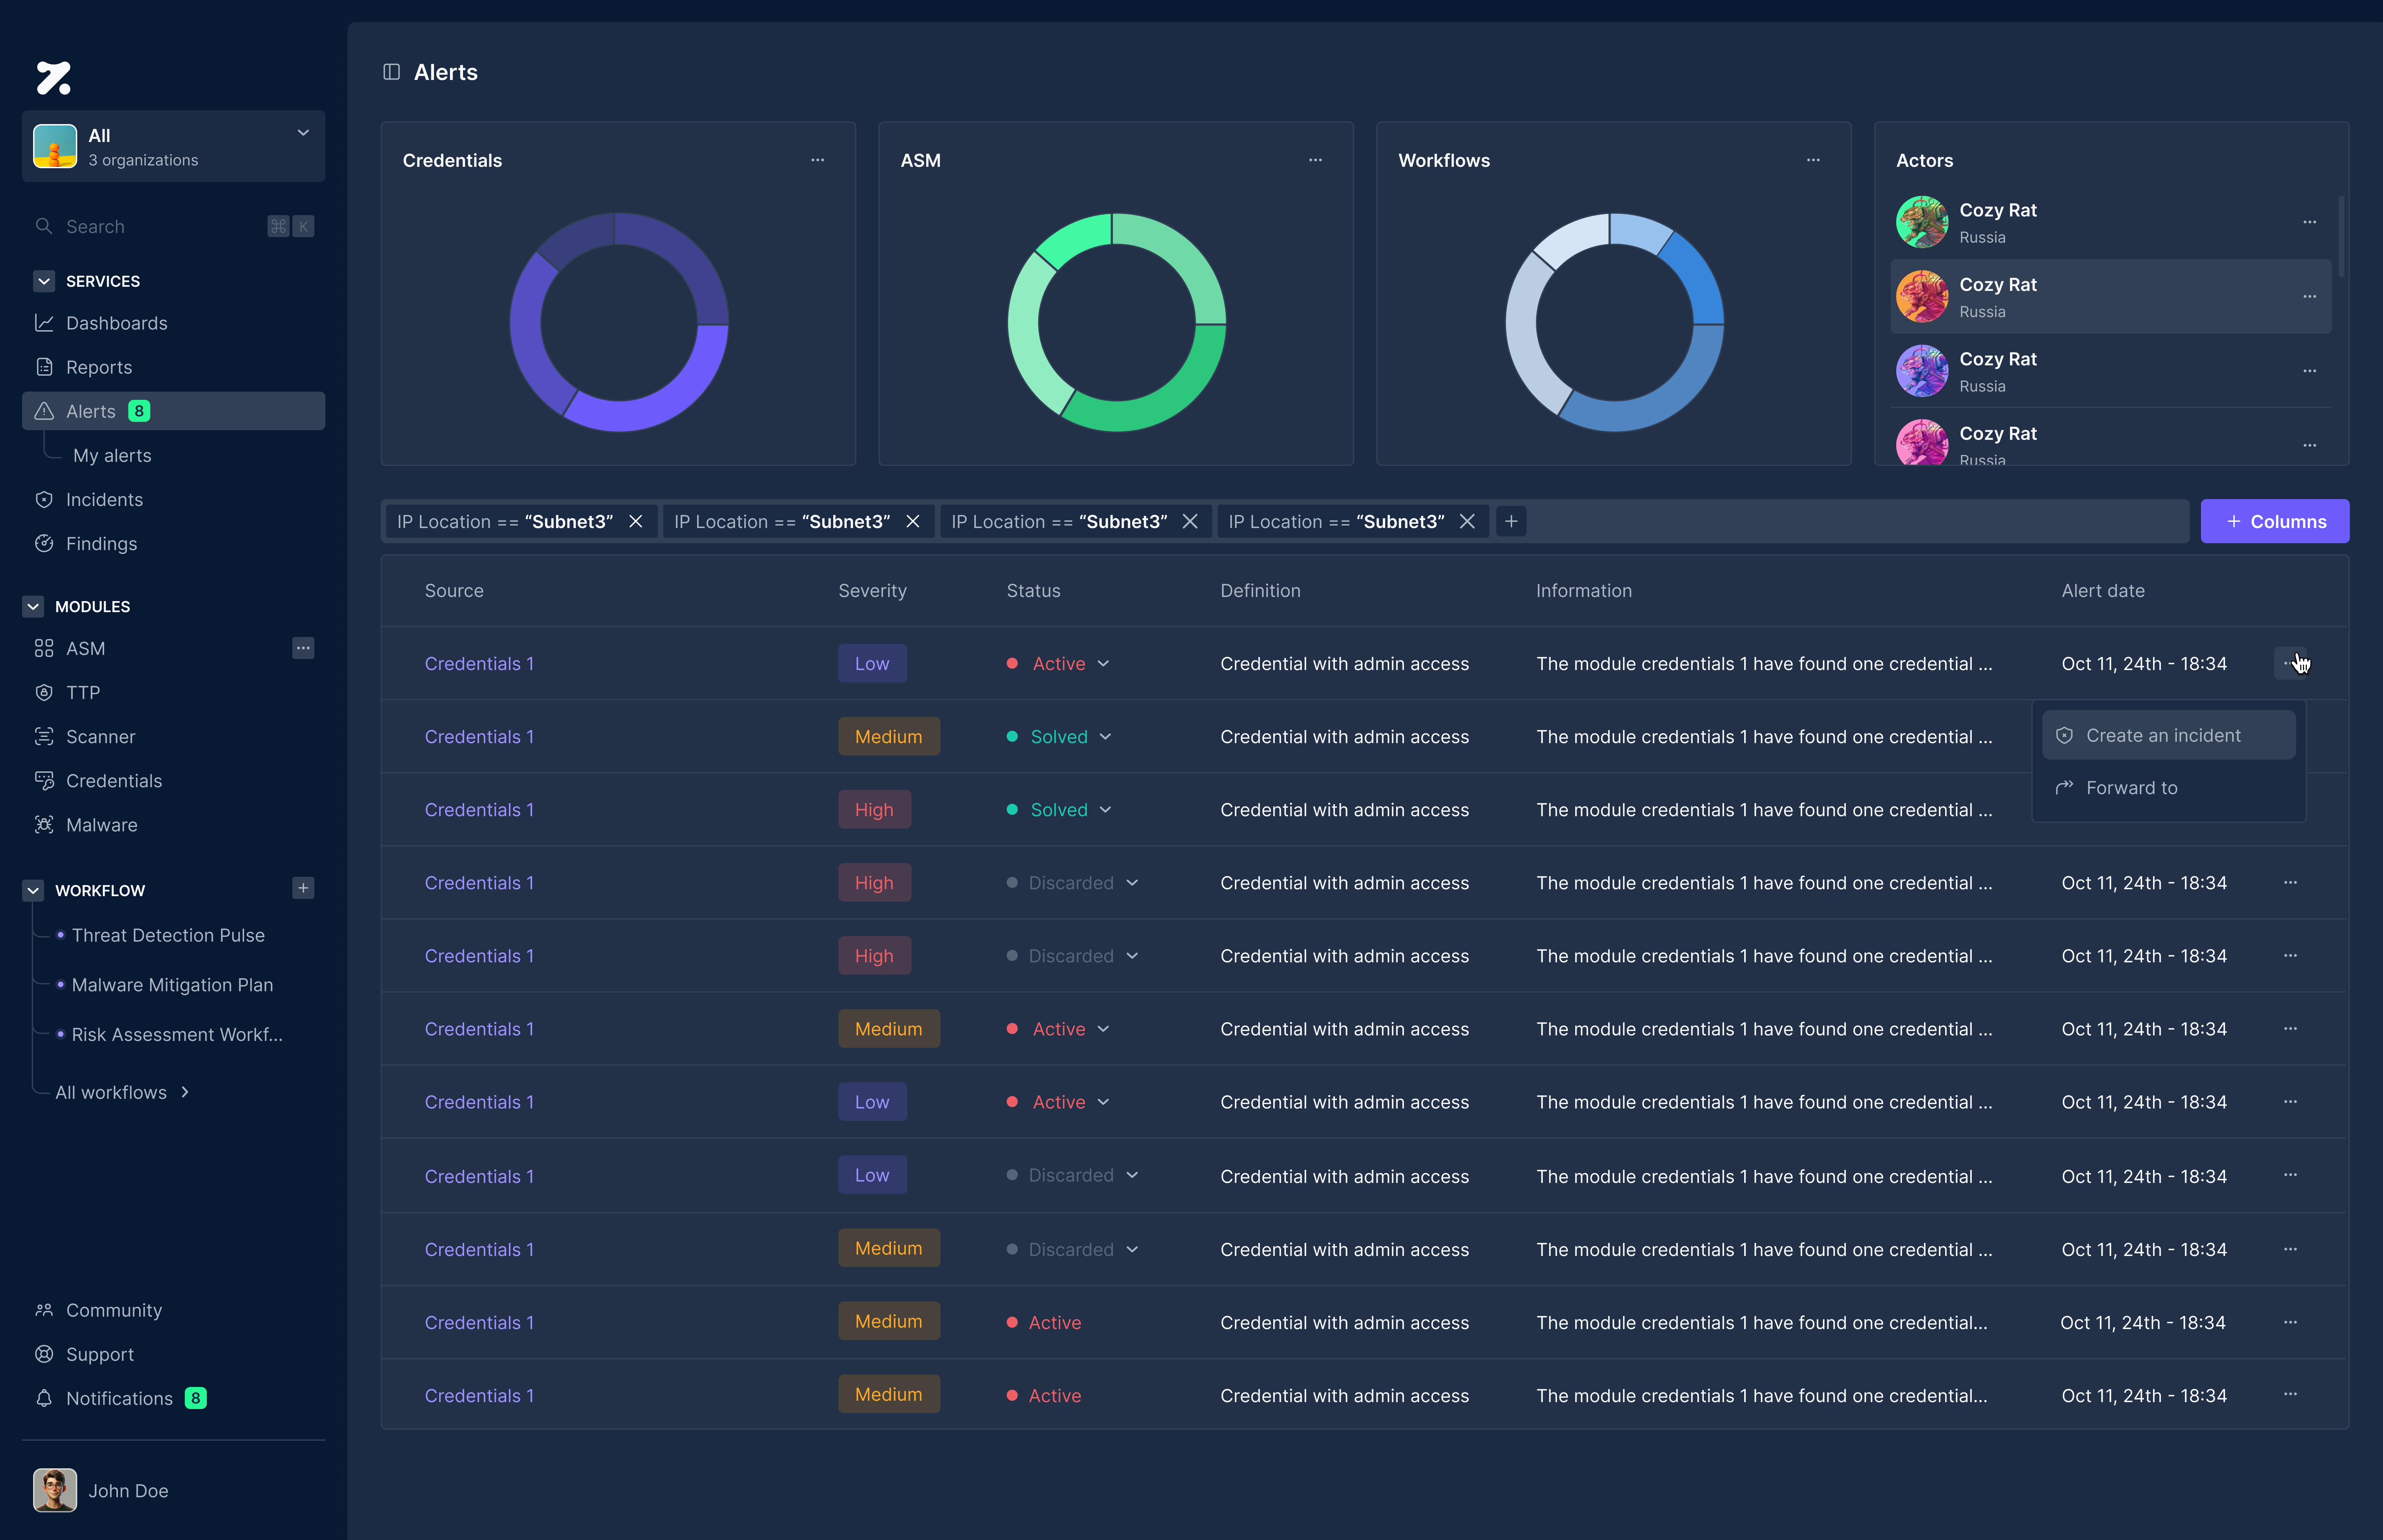Open ASM module options ellipsis in sidebar

click(303, 648)
